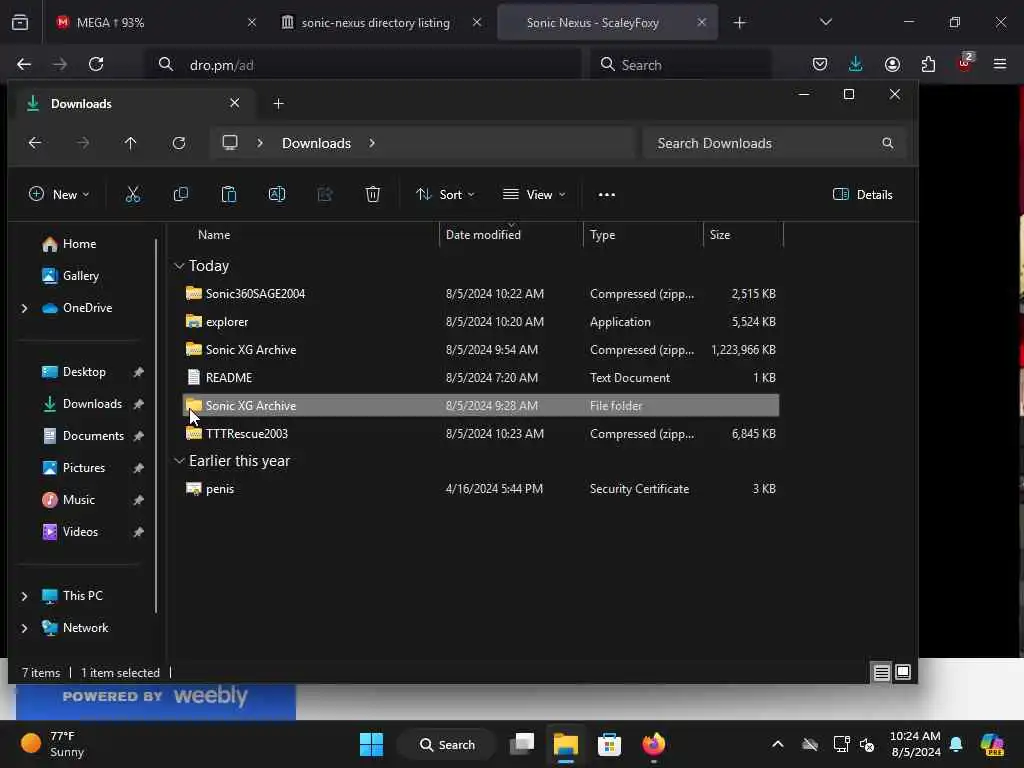Select the README text document
This screenshot has width=1024, height=768.
click(x=480, y=377)
